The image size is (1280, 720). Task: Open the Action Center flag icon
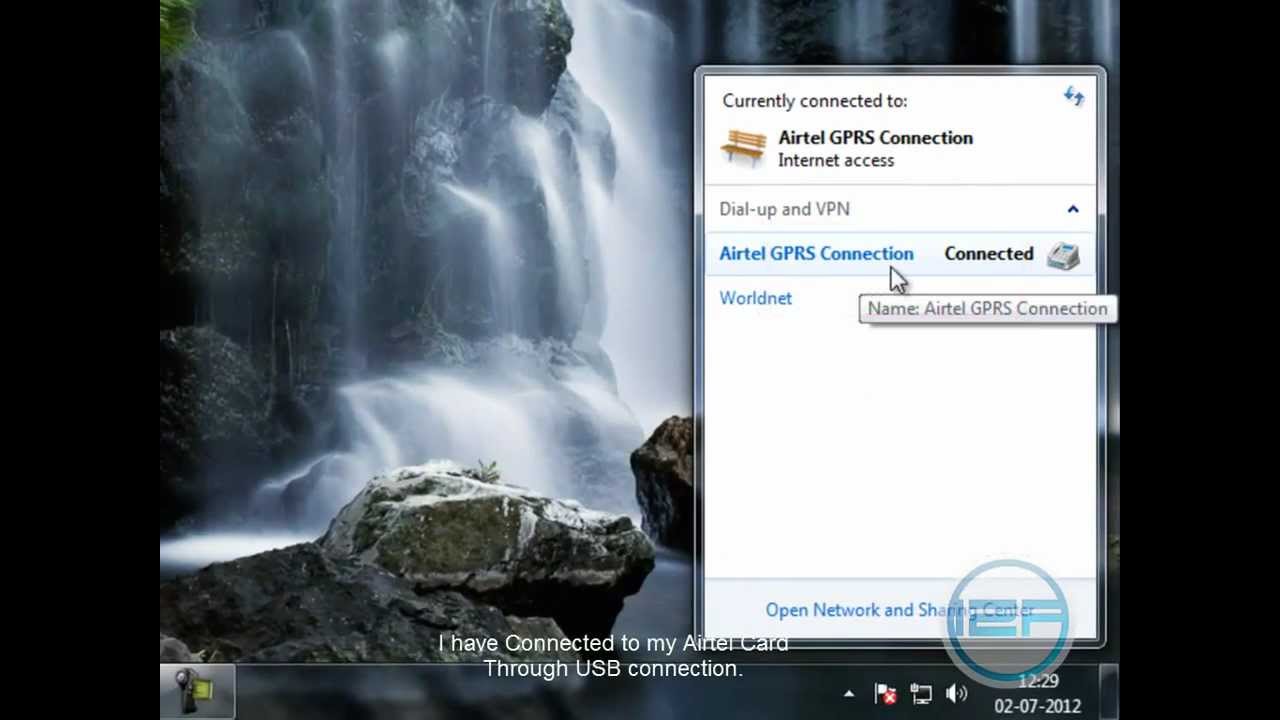(x=885, y=693)
